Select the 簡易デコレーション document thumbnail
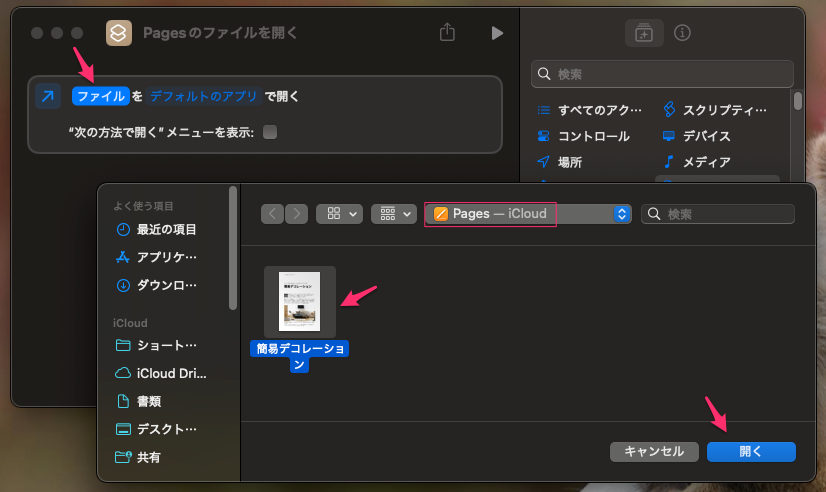 300,301
